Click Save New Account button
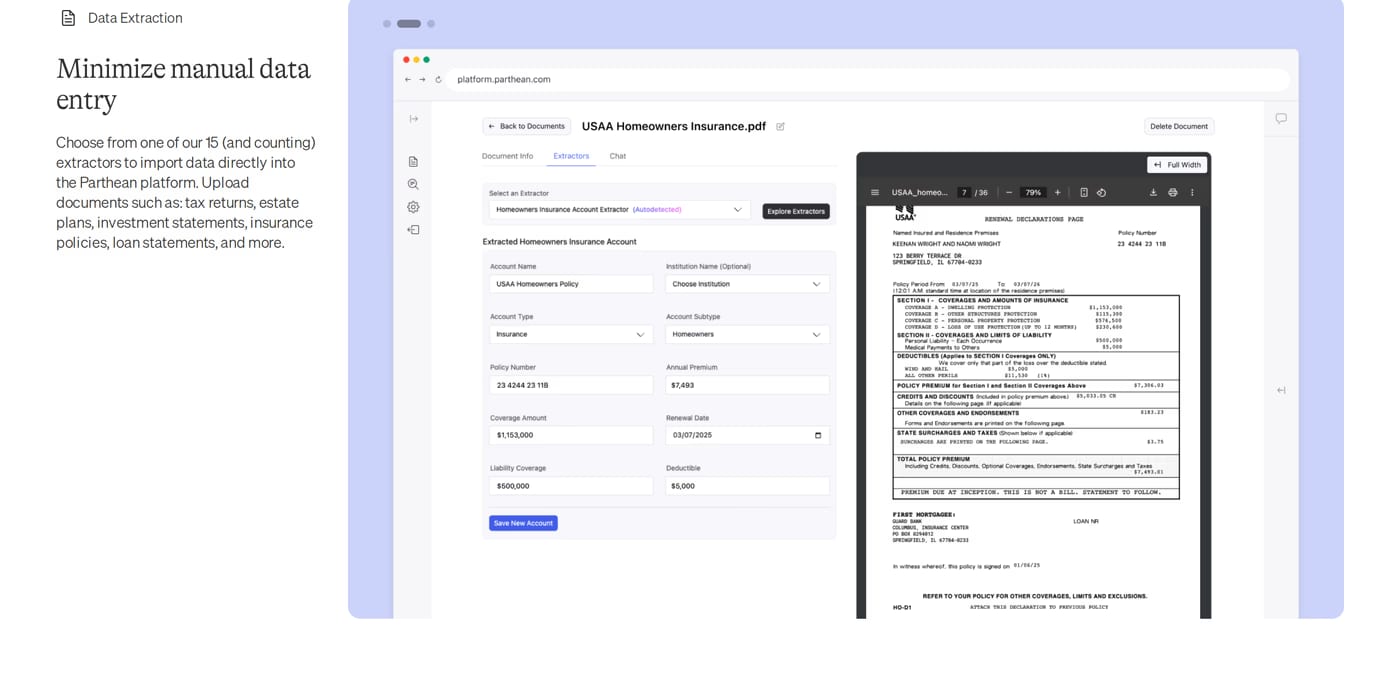This screenshot has width=1400, height=674. coord(523,523)
